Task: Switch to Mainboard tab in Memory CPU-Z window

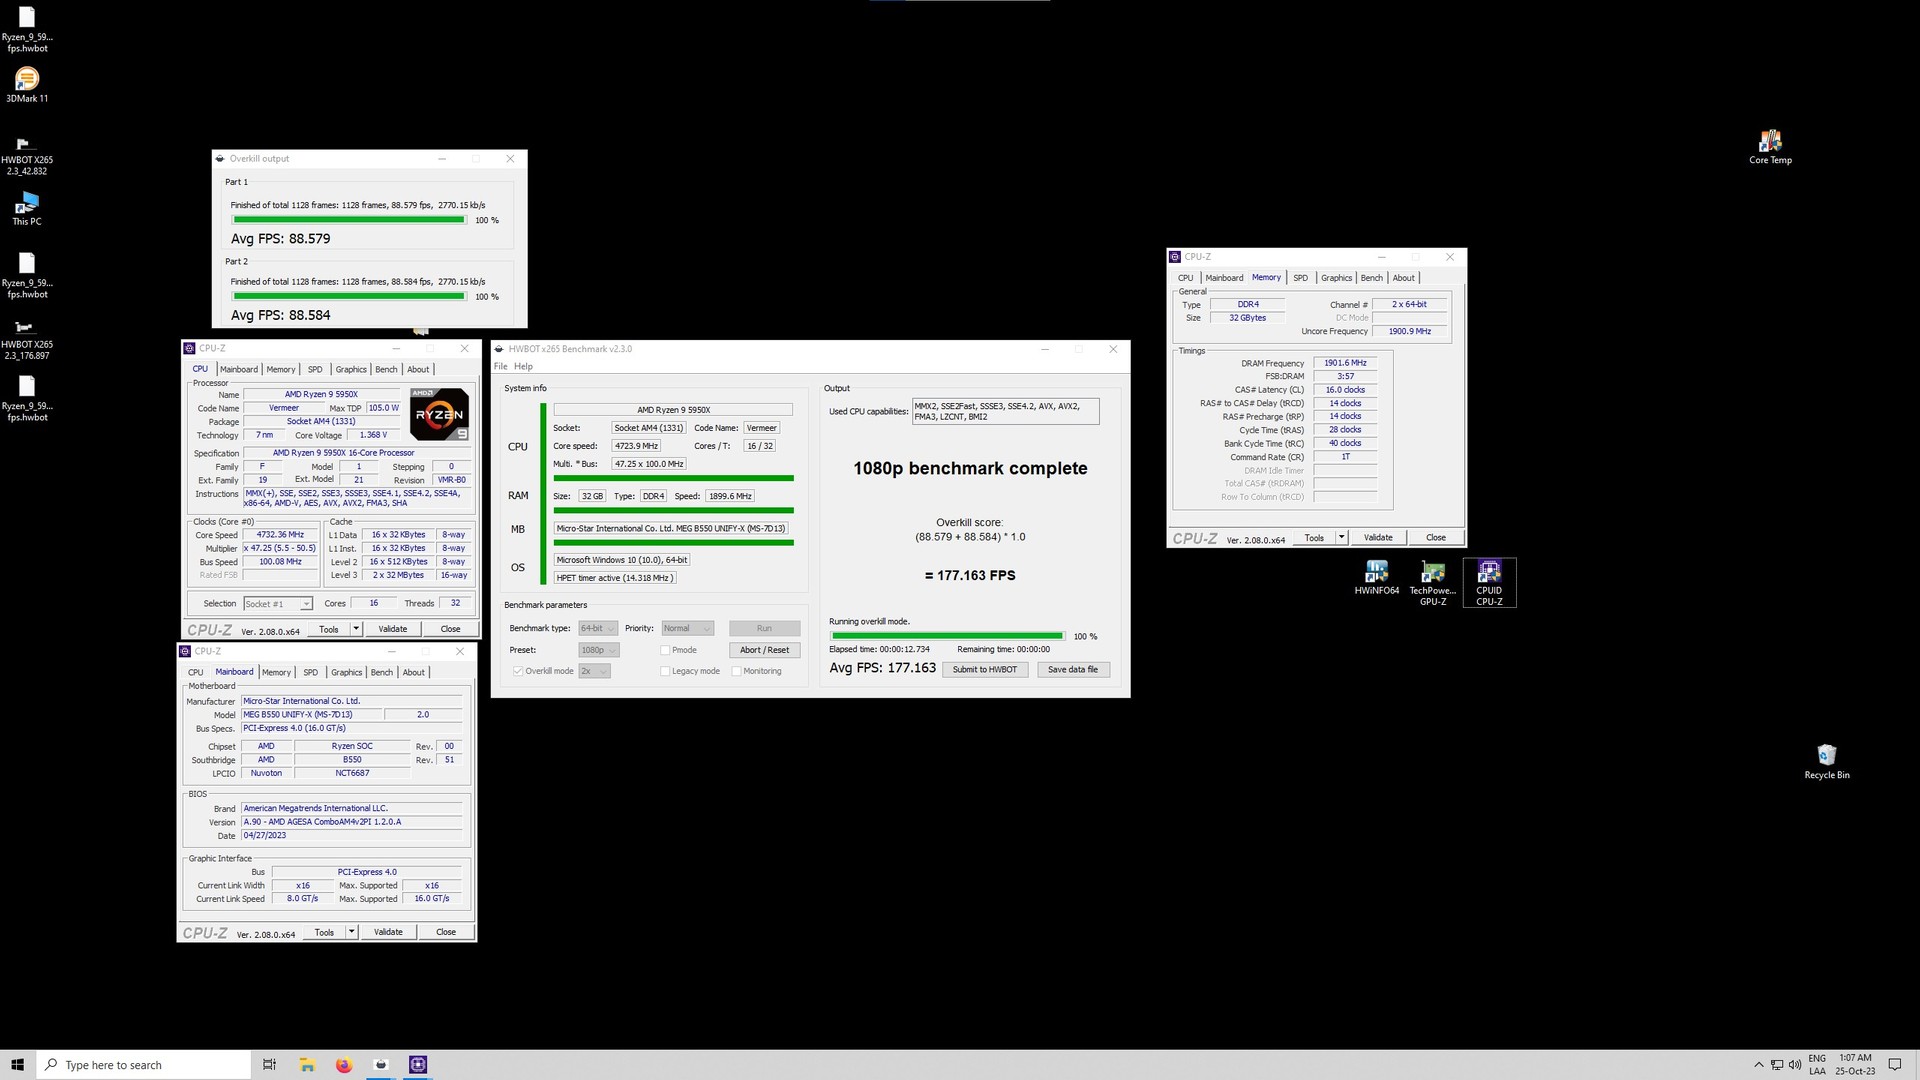Action: click(1224, 278)
